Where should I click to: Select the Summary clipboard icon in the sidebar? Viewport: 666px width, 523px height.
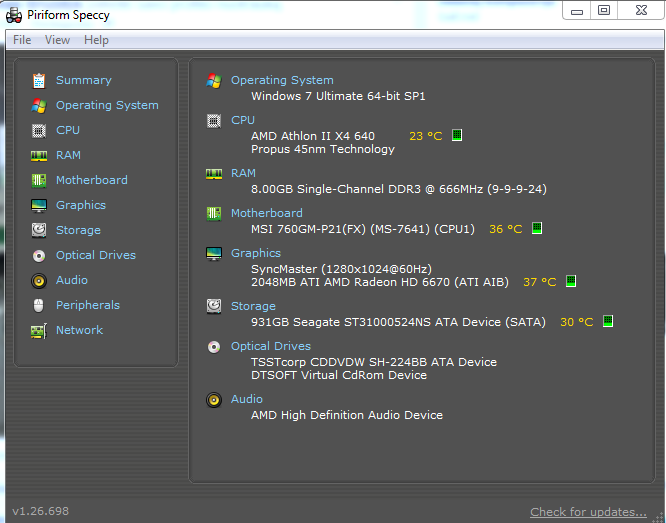tap(39, 80)
